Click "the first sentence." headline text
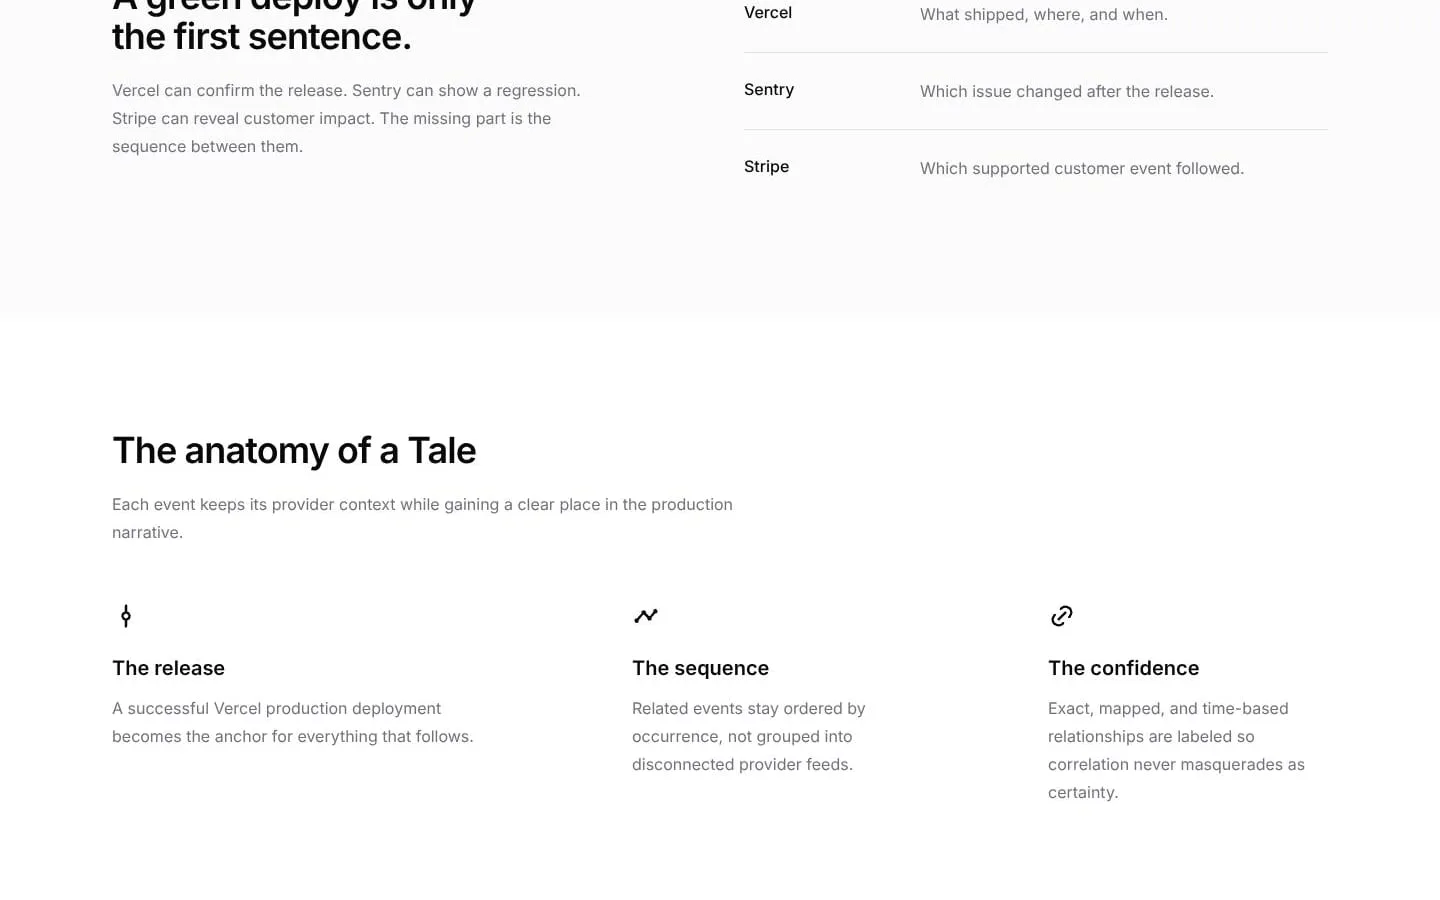This screenshot has width=1440, height=900. coord(262,37)
